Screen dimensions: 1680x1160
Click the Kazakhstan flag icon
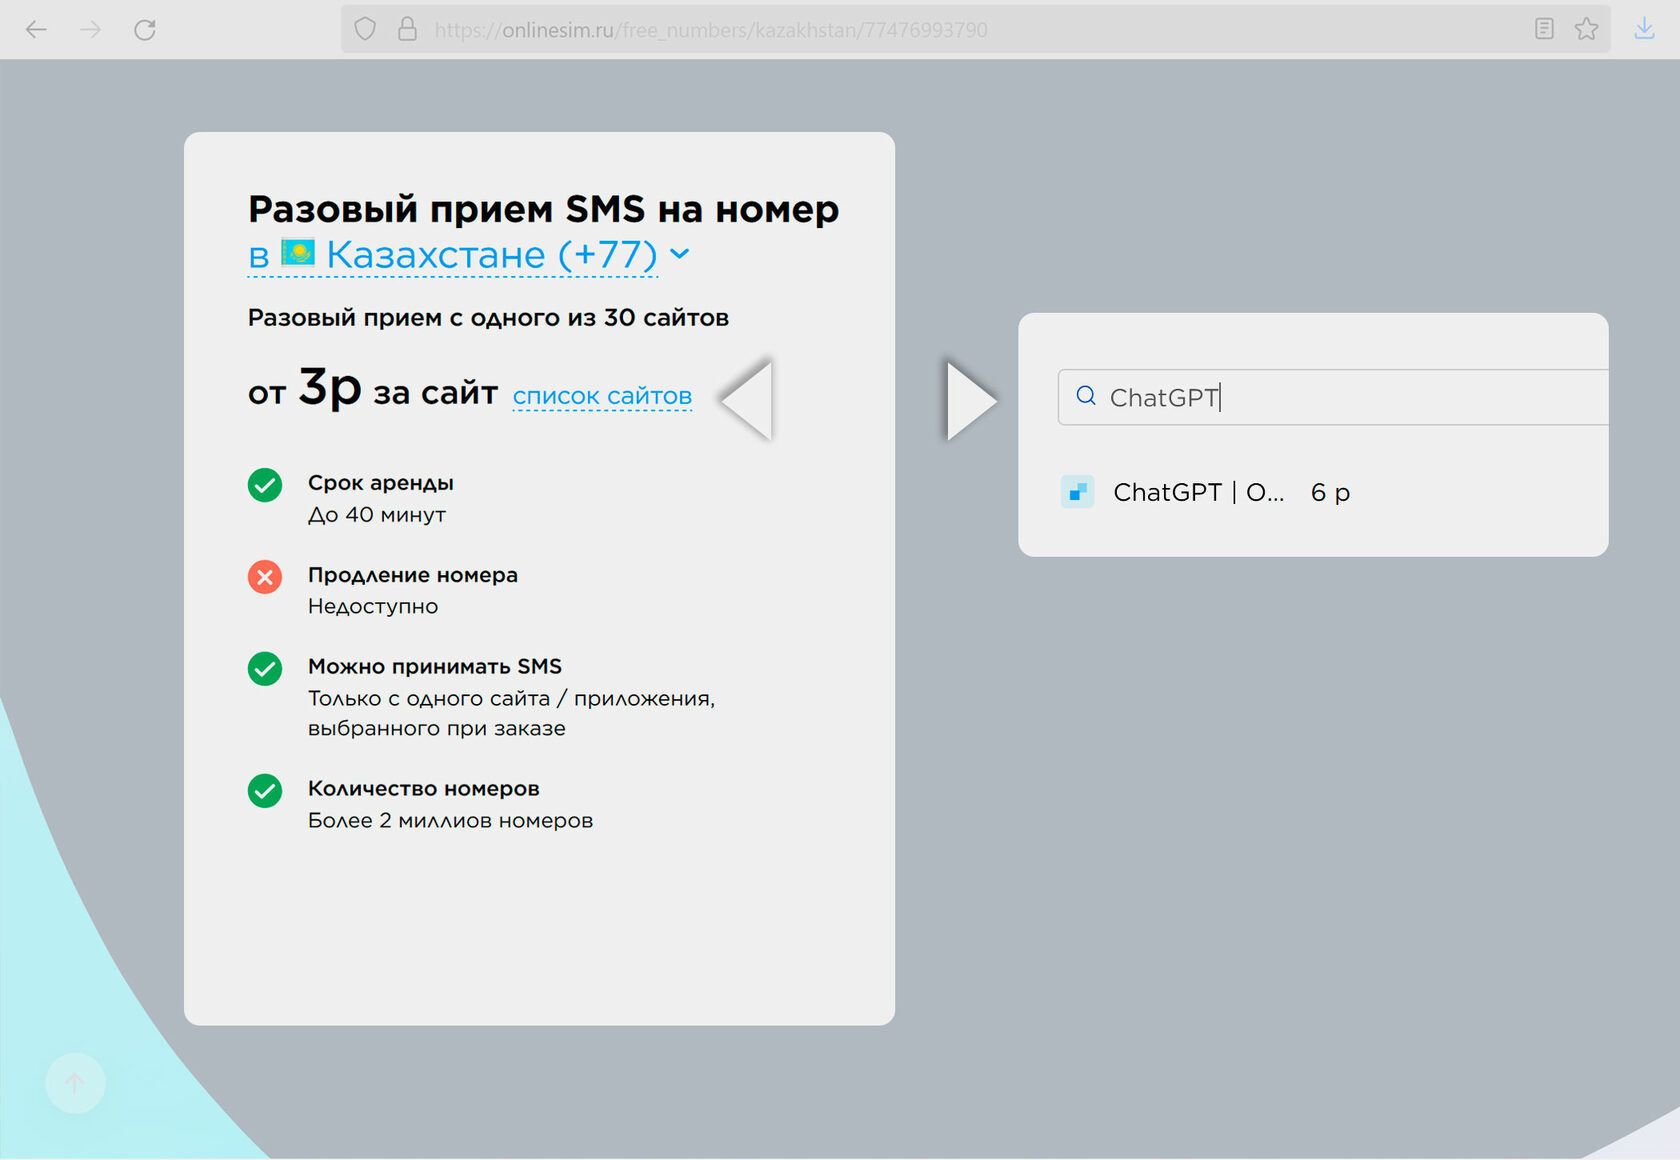(x=298, y=252)
